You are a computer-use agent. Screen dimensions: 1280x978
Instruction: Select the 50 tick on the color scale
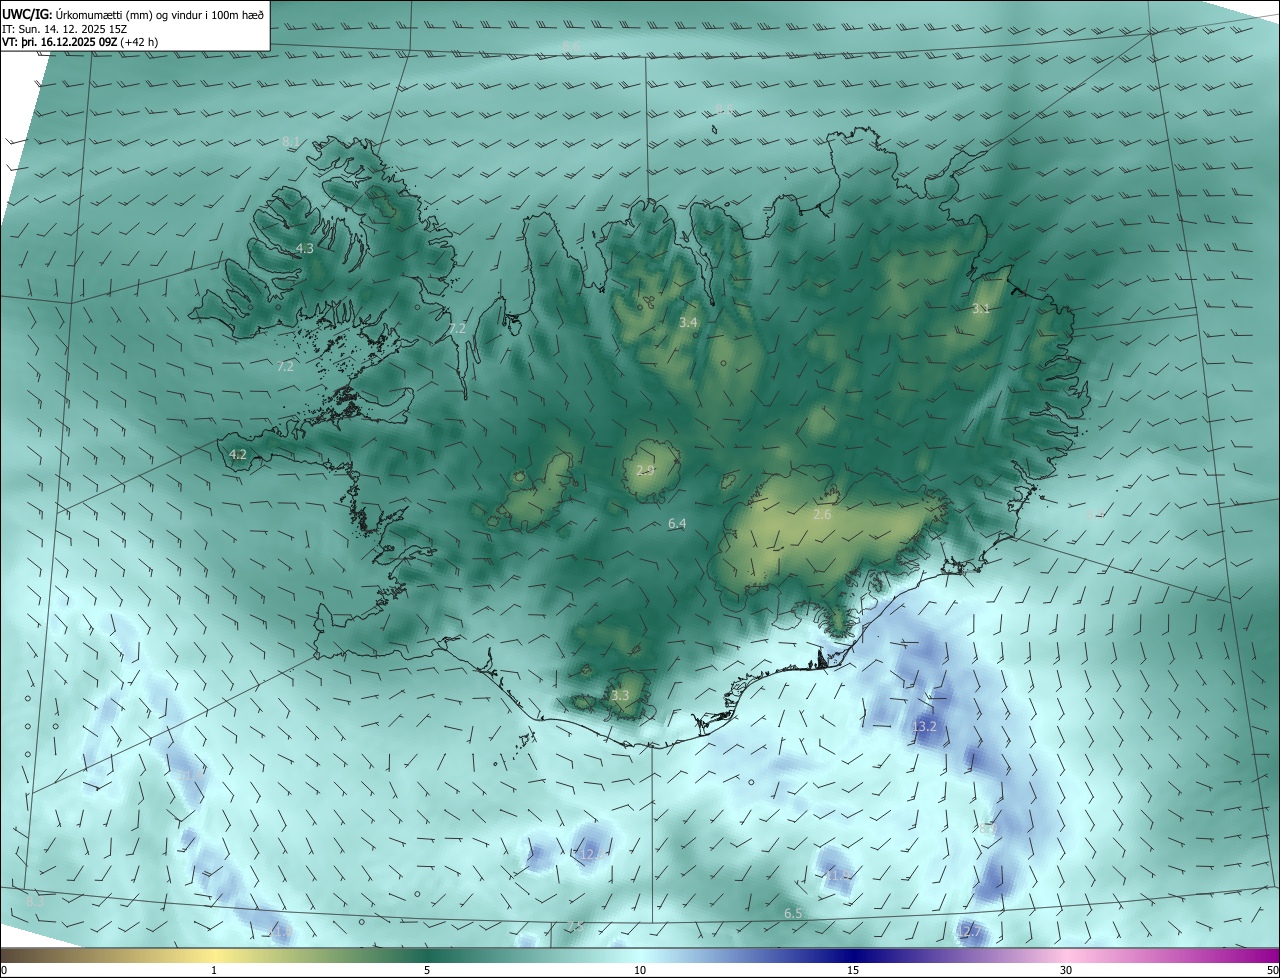(1272, 970)
